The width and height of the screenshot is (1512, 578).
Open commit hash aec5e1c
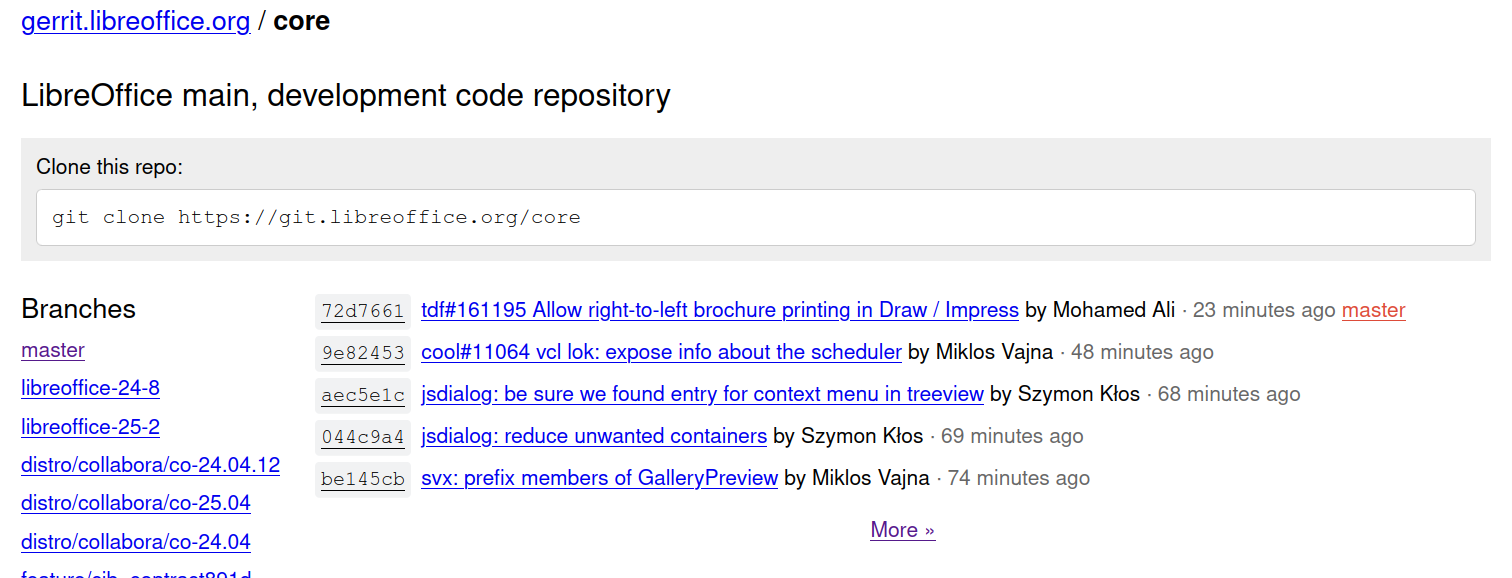(x=363, y=395)
